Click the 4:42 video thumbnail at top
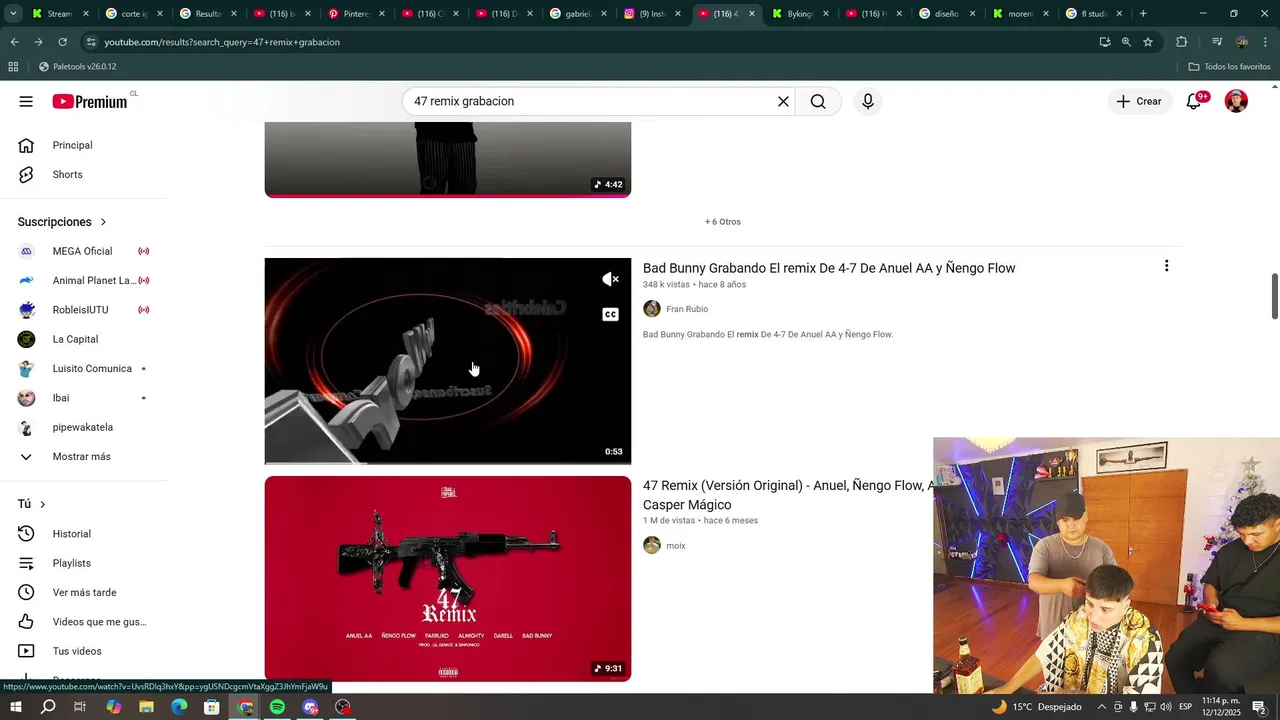 pyautogui.click(x=447, y=159)
